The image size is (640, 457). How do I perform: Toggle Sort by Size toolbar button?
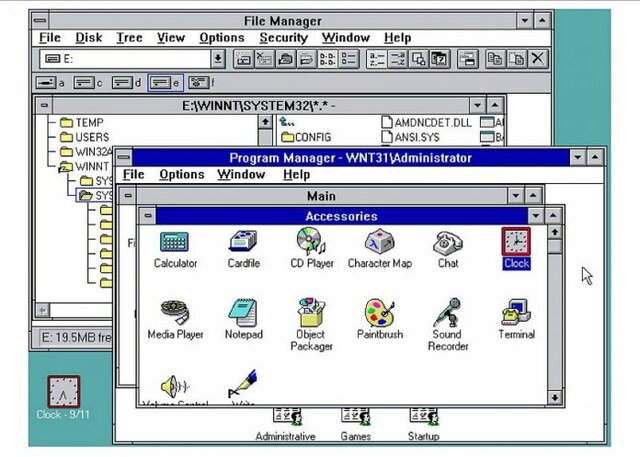pos(419,59)
